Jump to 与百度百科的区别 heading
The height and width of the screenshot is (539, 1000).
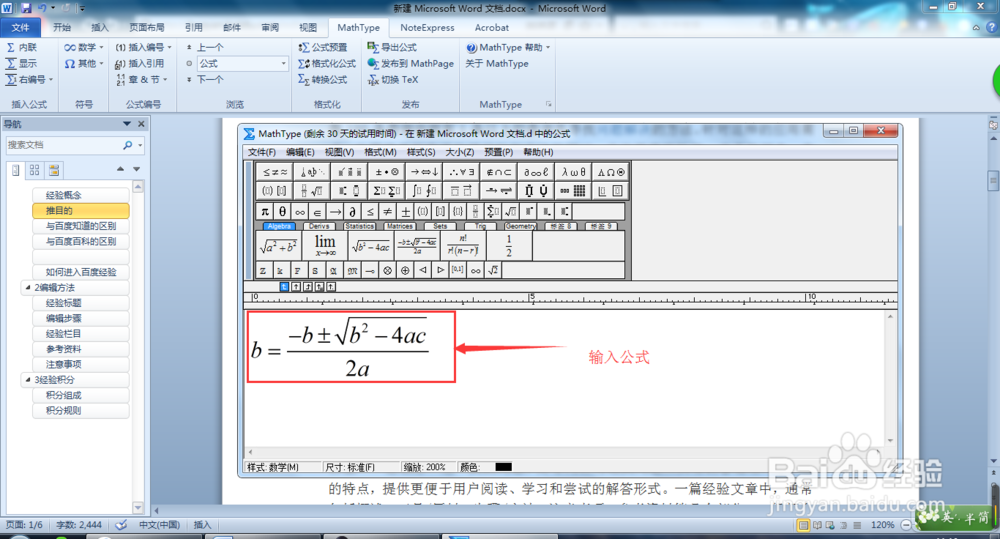point(81,241)
